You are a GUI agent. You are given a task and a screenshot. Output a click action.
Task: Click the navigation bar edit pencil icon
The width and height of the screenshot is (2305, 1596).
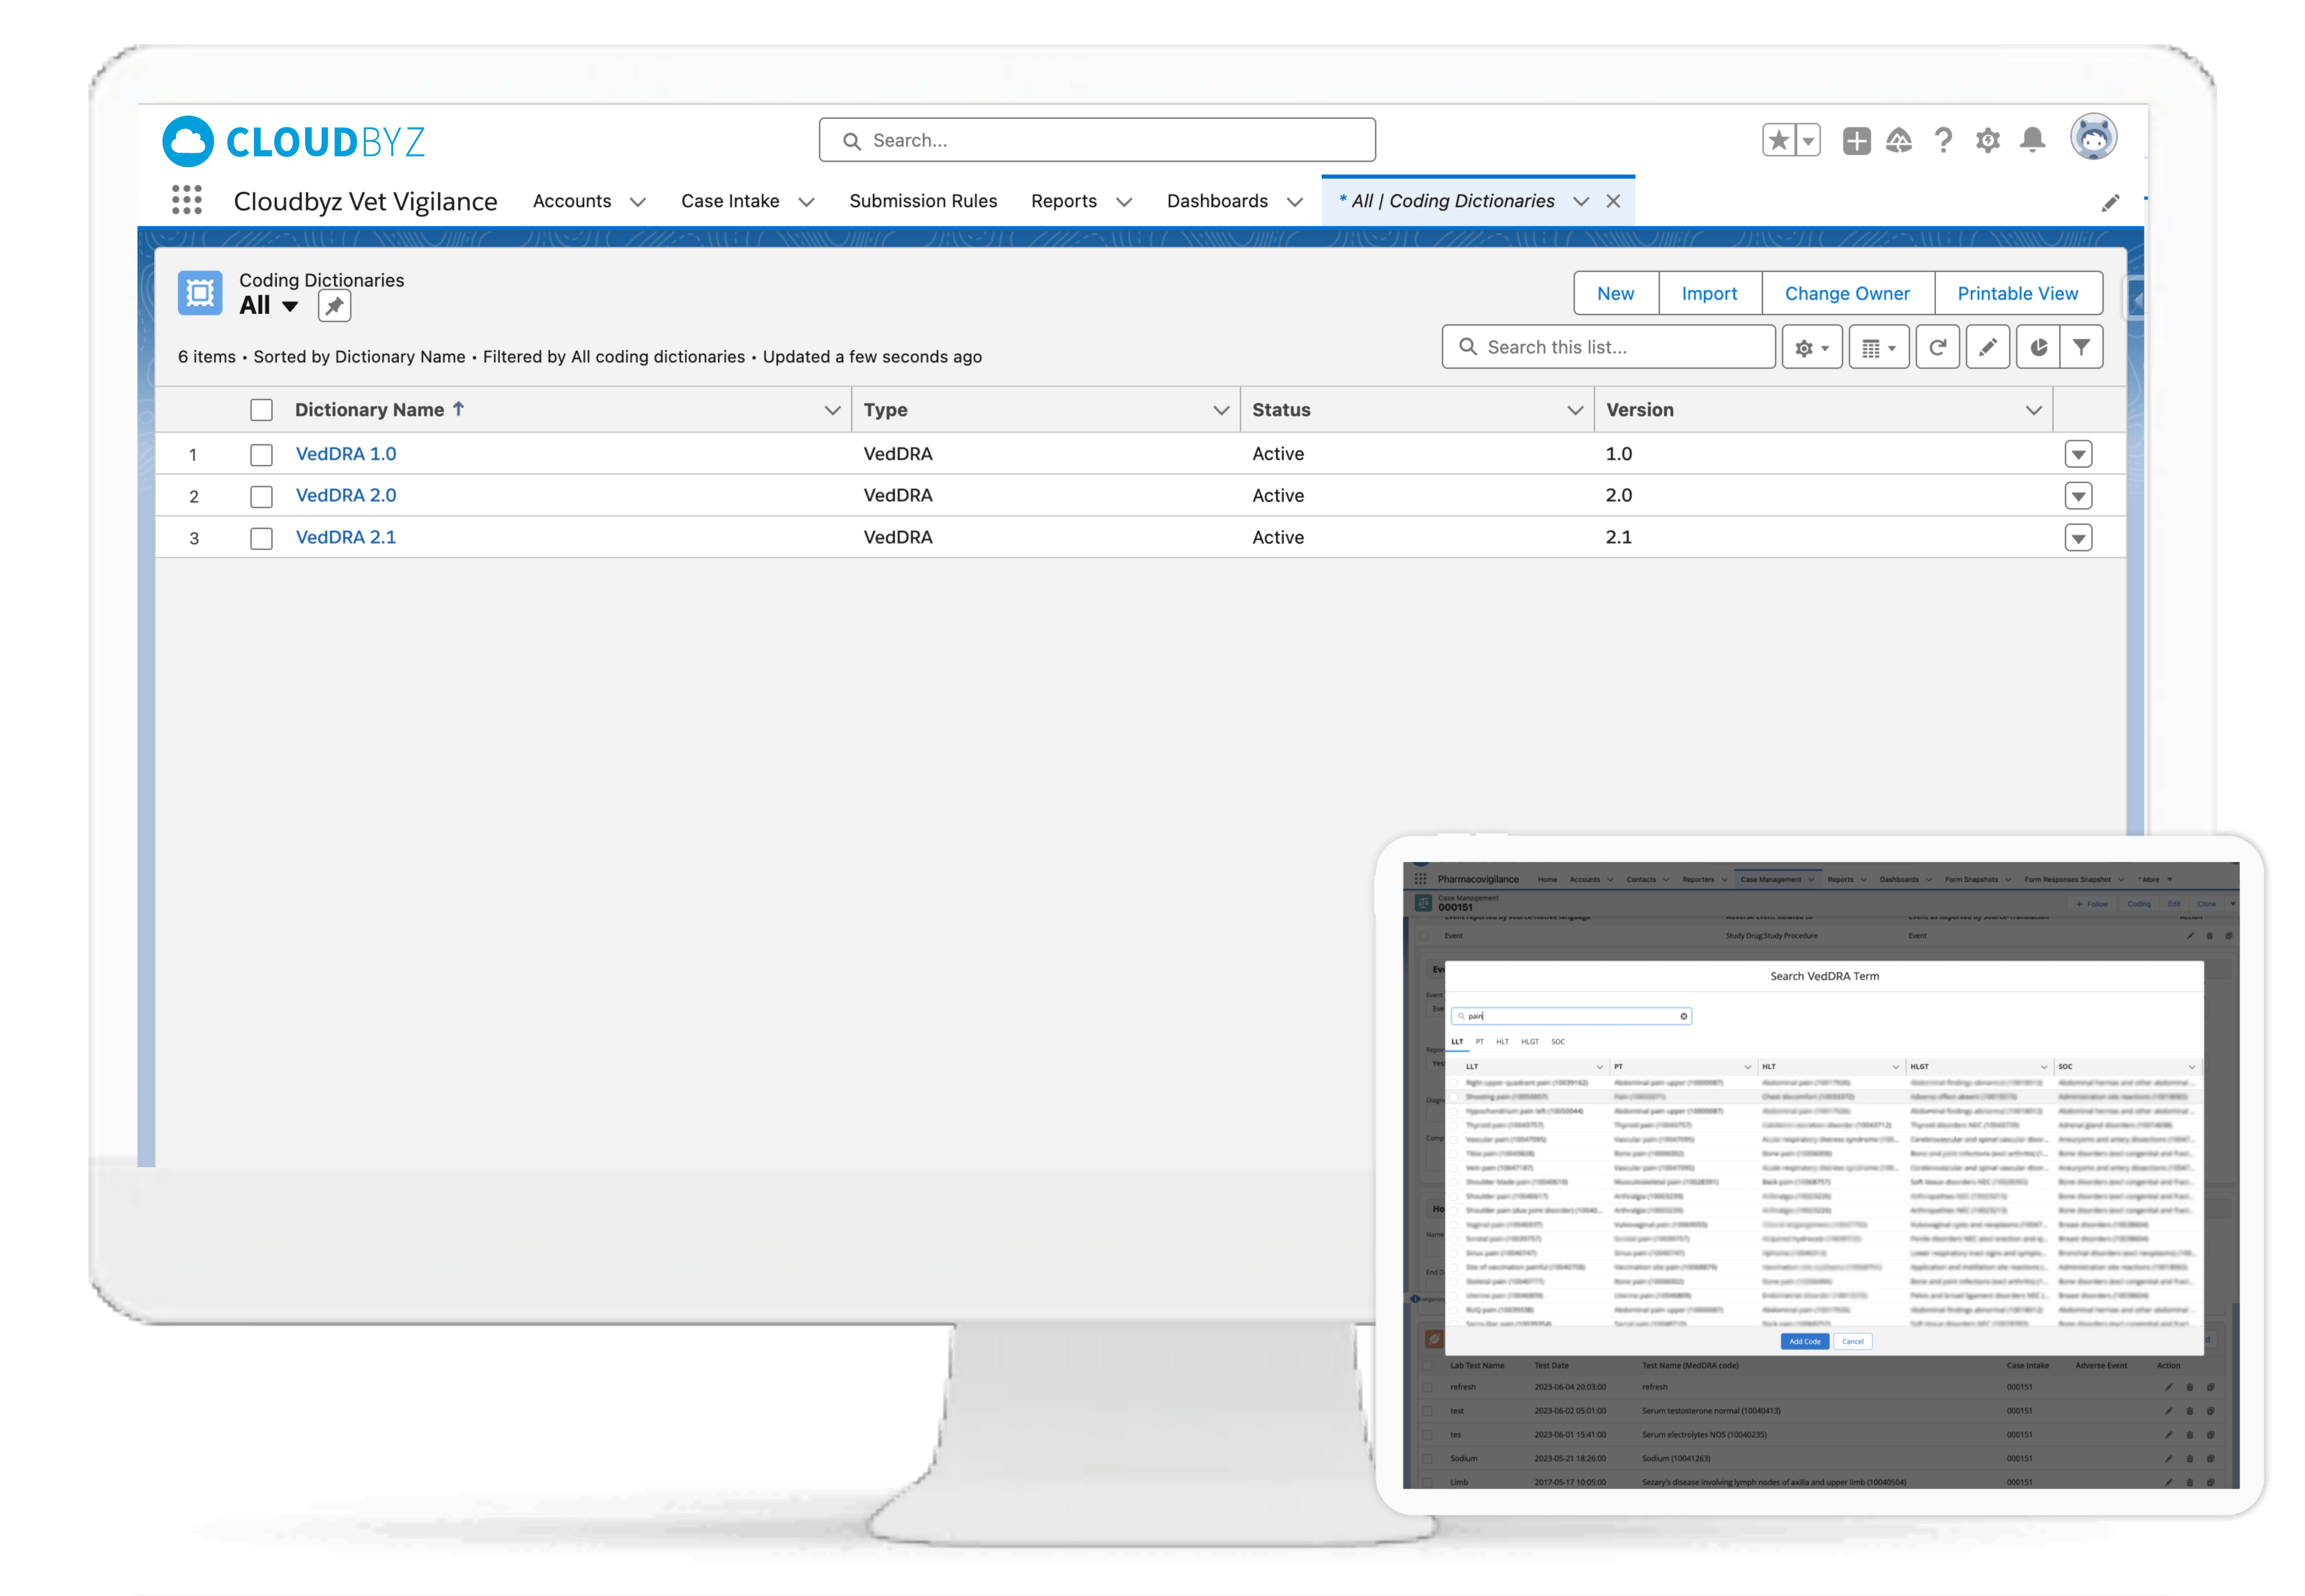pyautogui.click(x=2110, y=203)
